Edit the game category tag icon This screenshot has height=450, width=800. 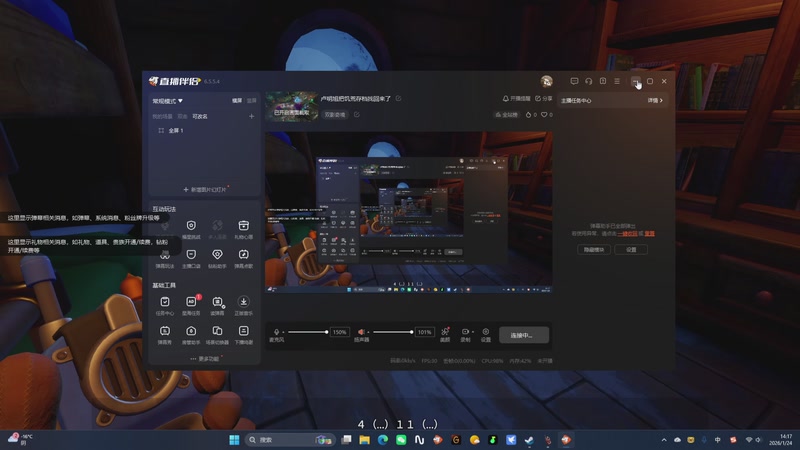[x=357, y=115]
